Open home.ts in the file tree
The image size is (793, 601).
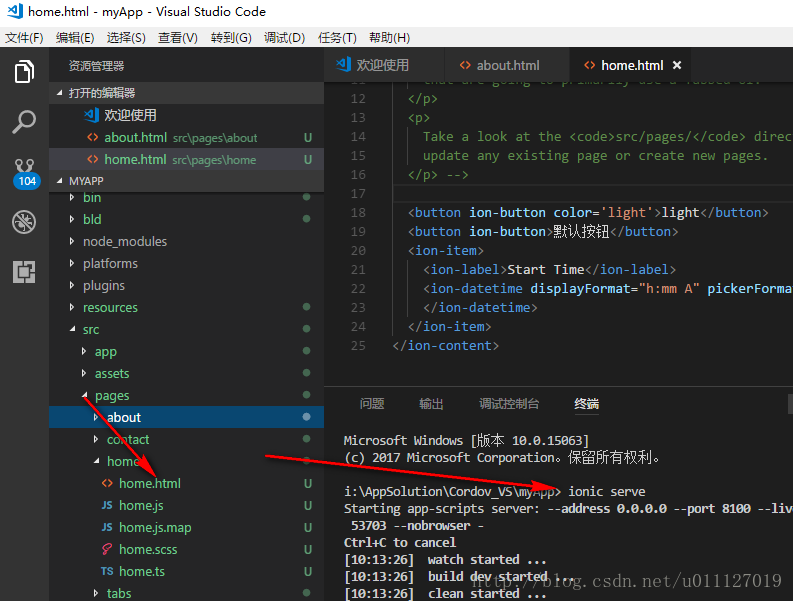pos(186,571)
